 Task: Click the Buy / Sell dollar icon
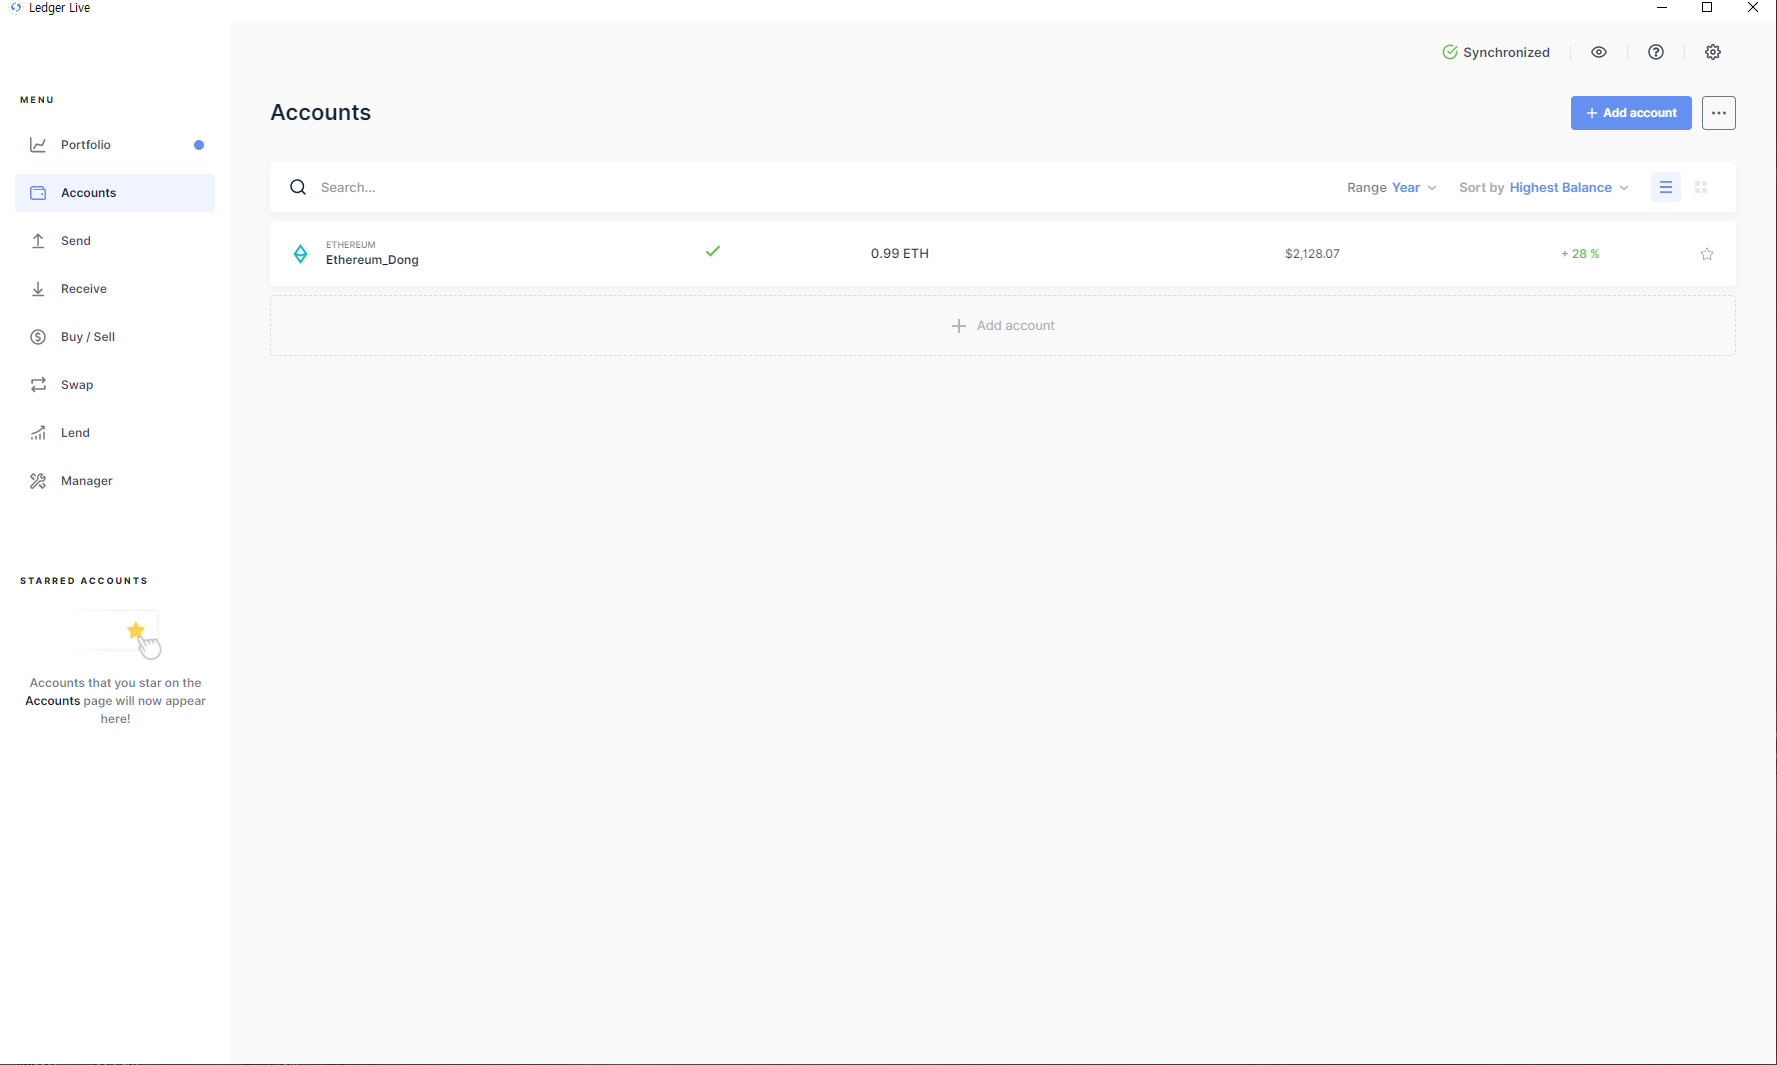(x=38, y=337)
